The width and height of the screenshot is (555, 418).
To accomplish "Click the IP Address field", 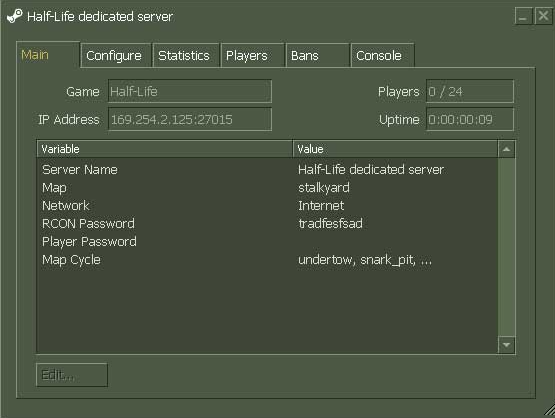I will coord(190,120).
